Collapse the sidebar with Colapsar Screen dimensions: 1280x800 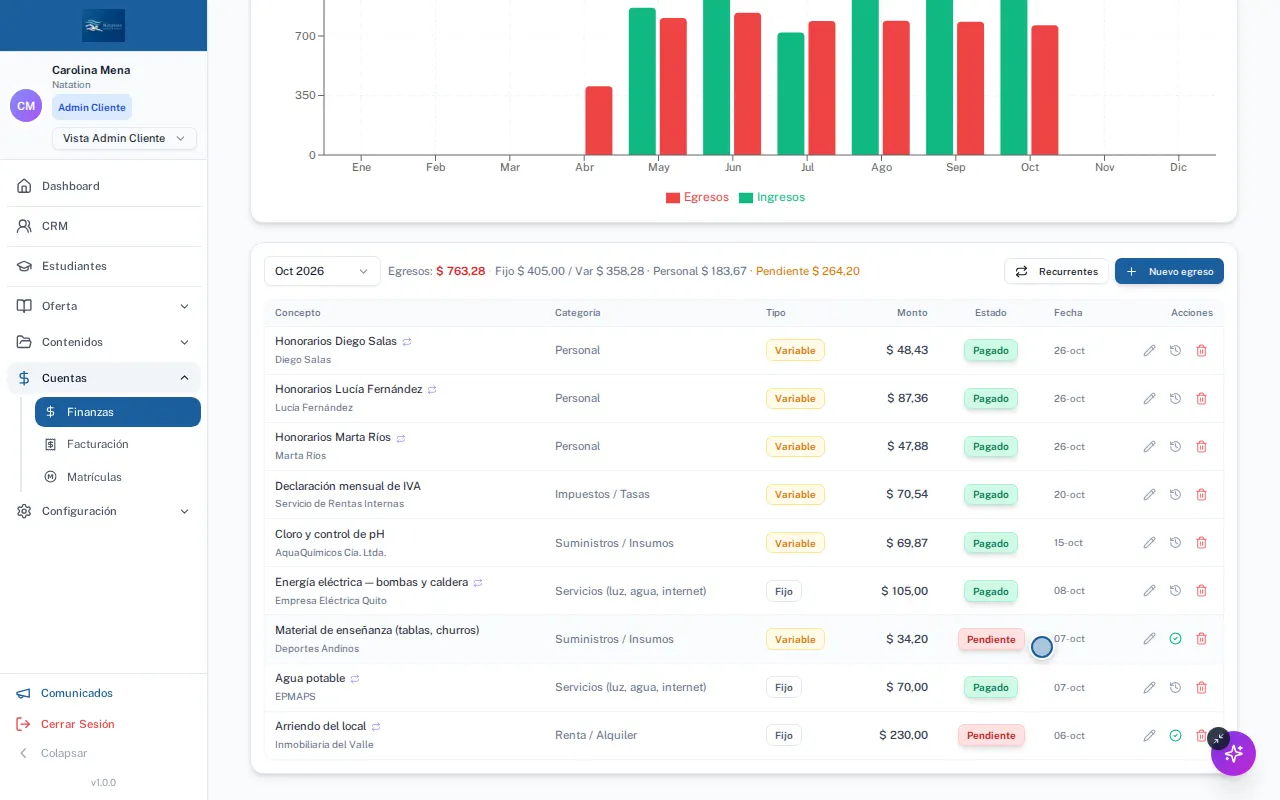(53, 753)
